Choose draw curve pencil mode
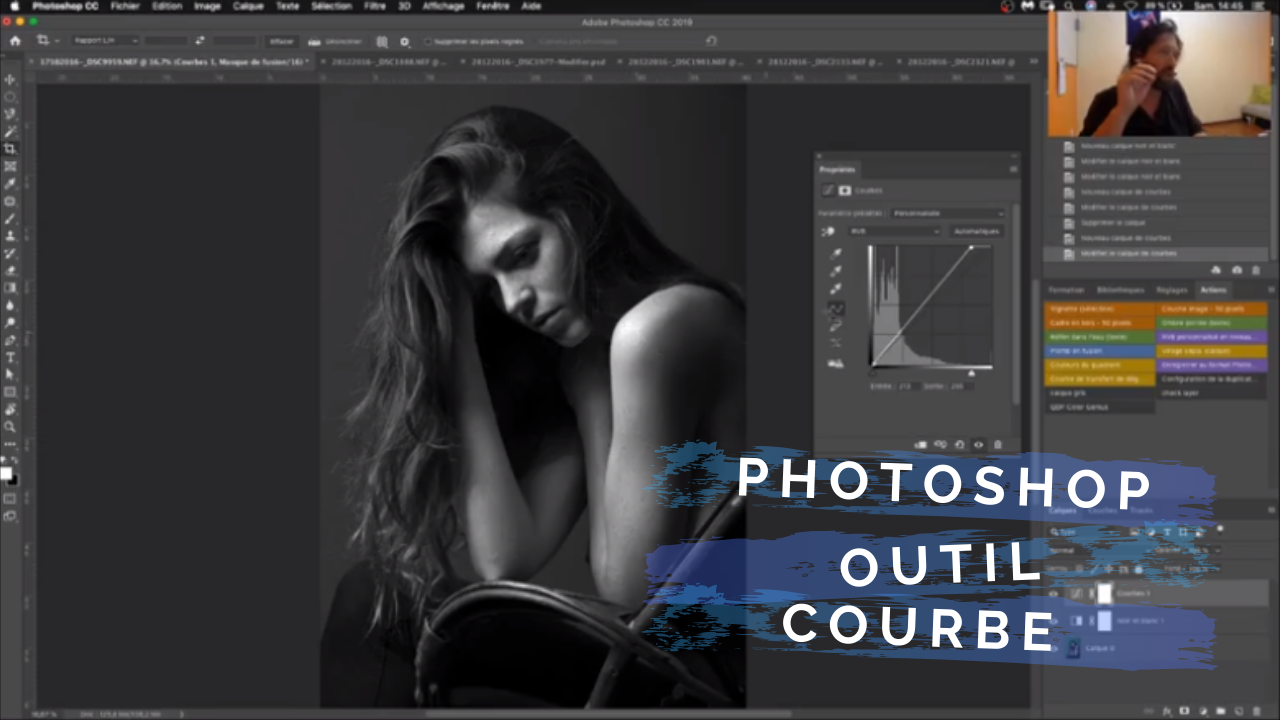Screen dimensions: 1280x720 pos(836,325)
